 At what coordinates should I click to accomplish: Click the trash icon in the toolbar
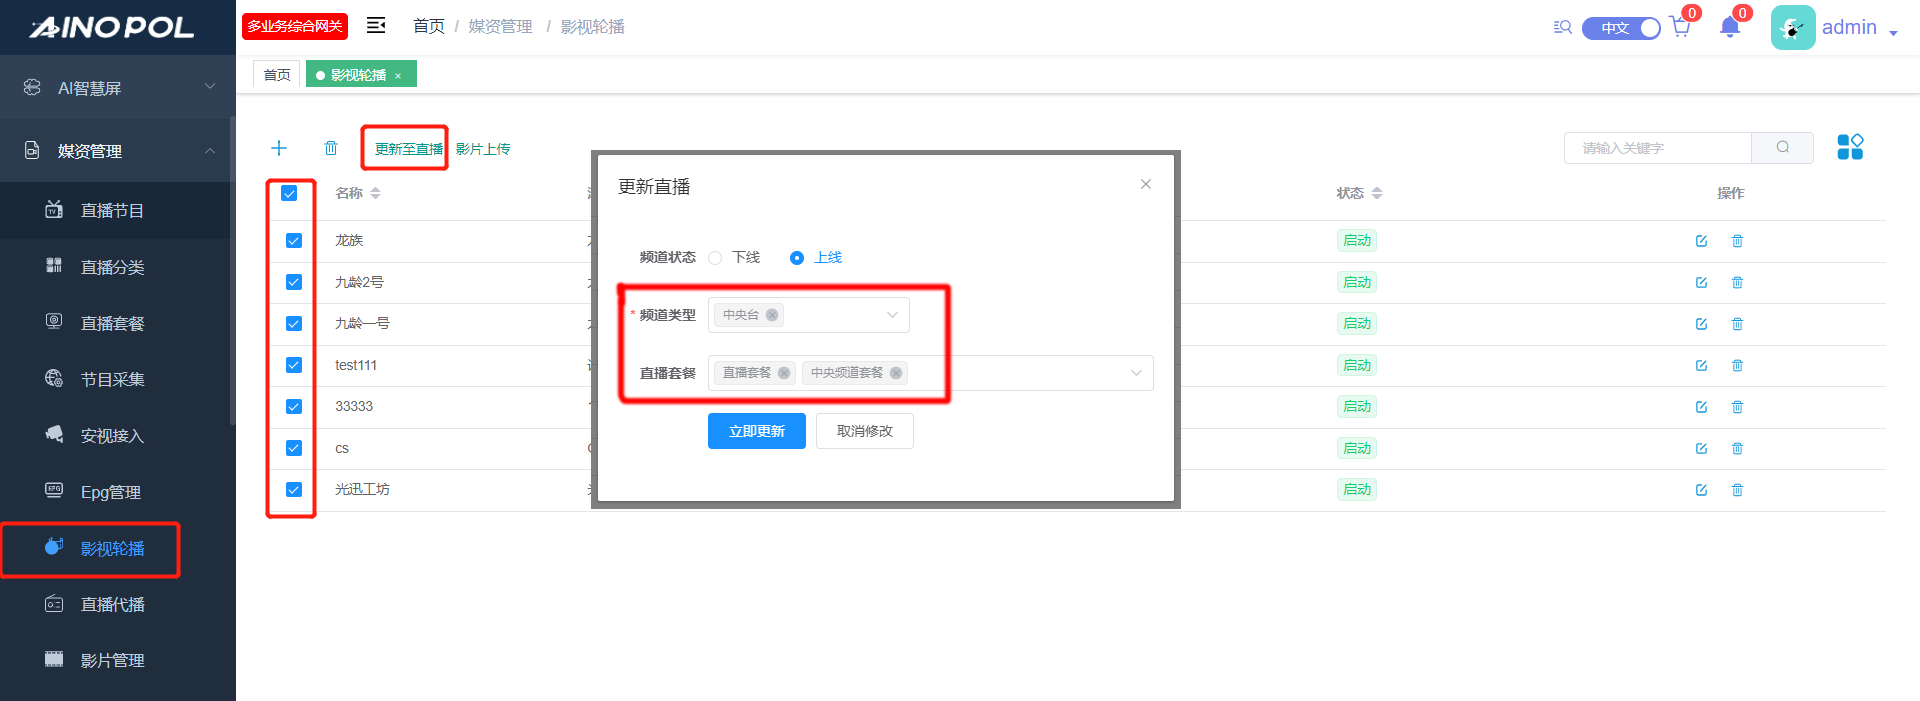[331, 148]
